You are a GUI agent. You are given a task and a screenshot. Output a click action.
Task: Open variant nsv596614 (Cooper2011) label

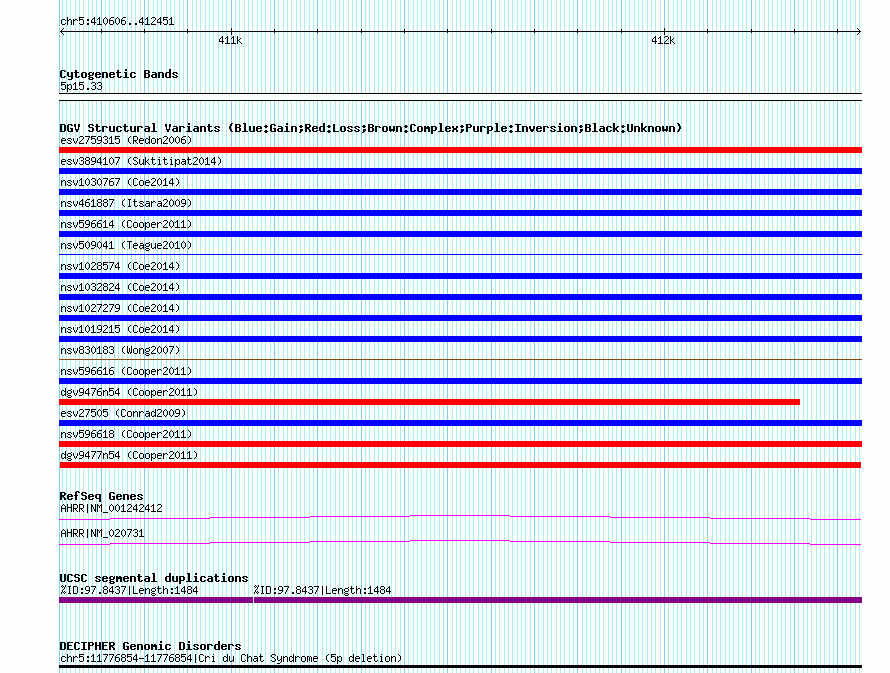click(x=126, y=224)
